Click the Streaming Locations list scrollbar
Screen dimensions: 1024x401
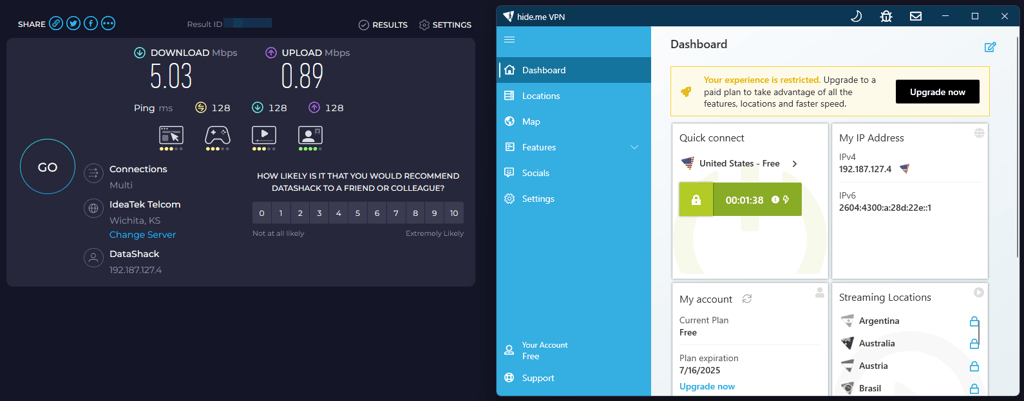tap(978, 332)
